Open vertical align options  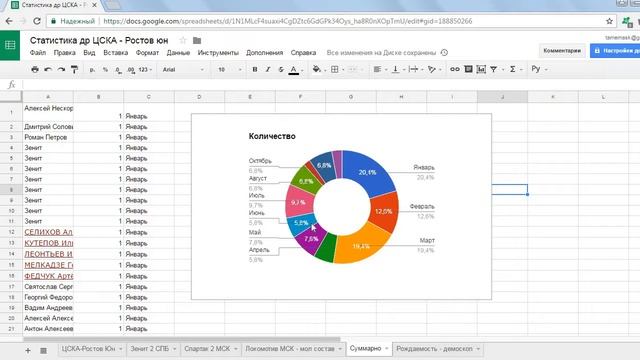pos(396,69)
